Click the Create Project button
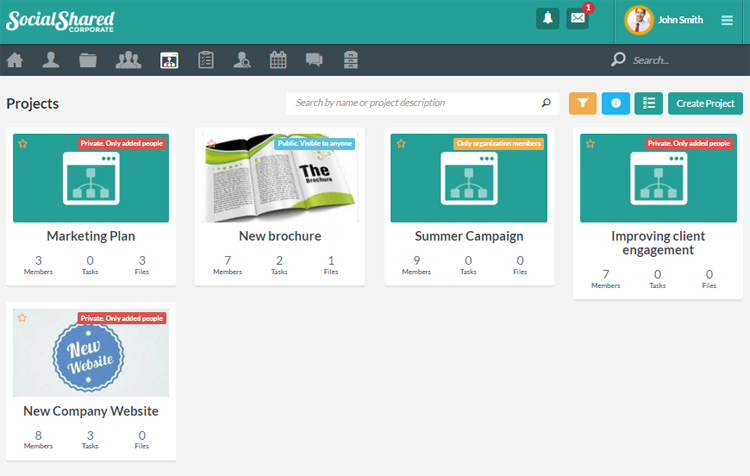This screenshot has height=476, width=750. point(705,103)
